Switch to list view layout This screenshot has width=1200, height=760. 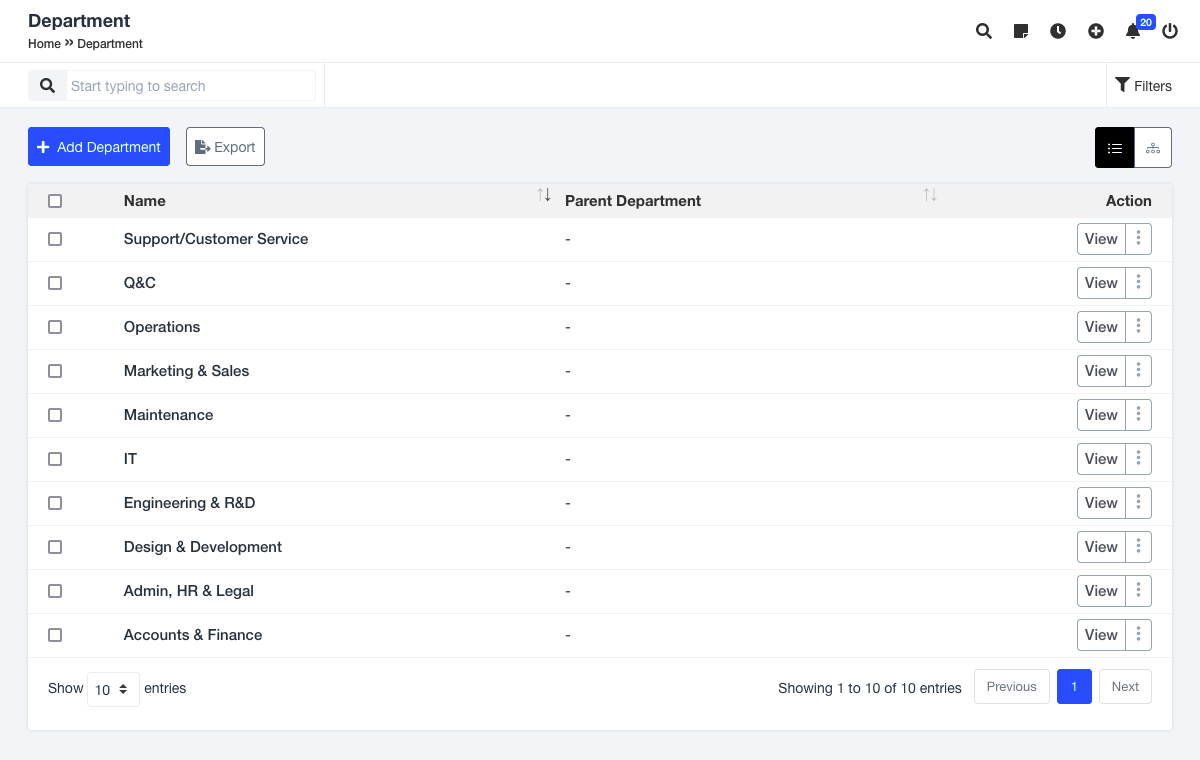point(1115,148)
